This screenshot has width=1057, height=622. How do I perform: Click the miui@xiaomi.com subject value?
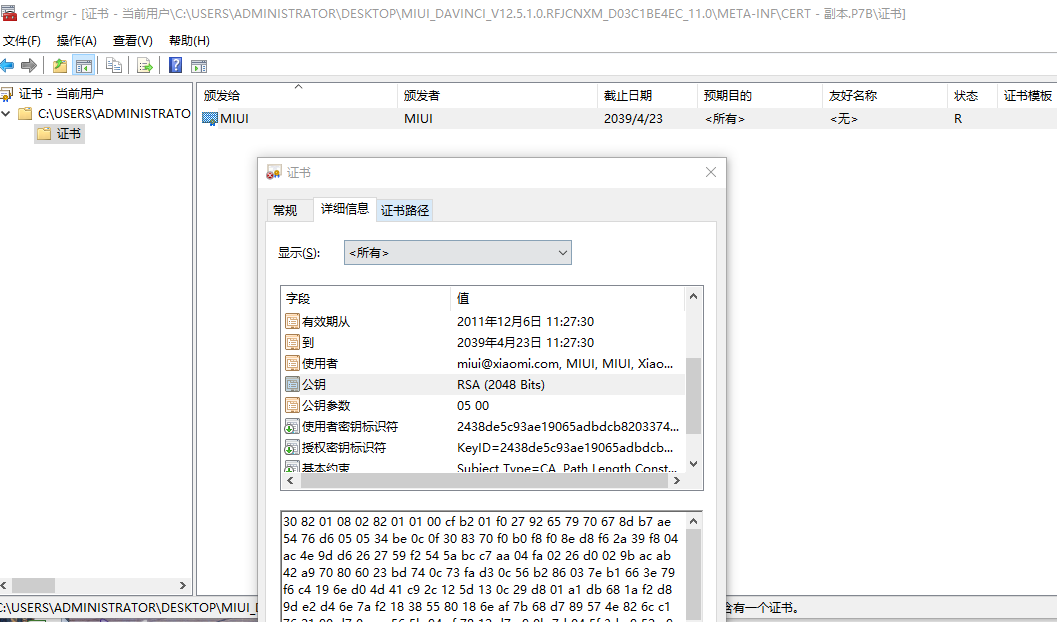[x=565, y=363]
